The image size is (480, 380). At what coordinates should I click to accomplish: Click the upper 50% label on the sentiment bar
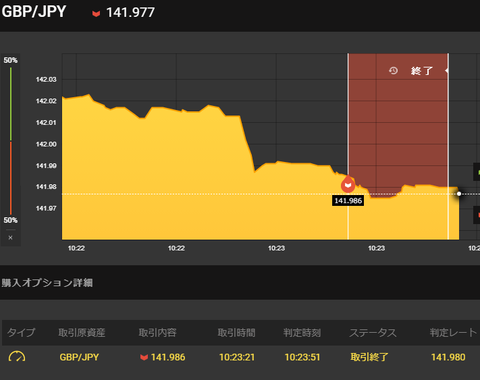coord(10,60)
